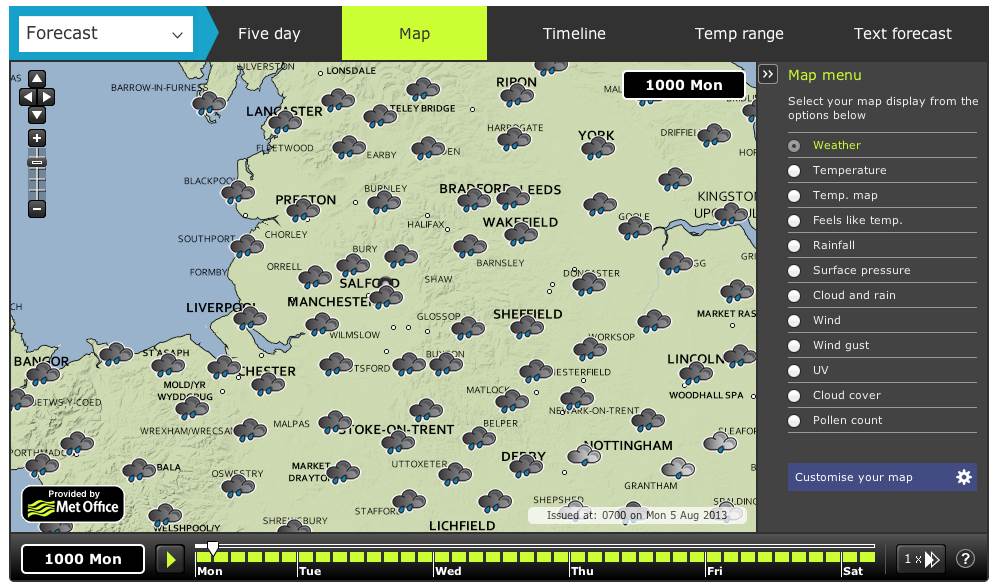
Task: Pan the map right with arrow button
Action: [x=47, y=97]
